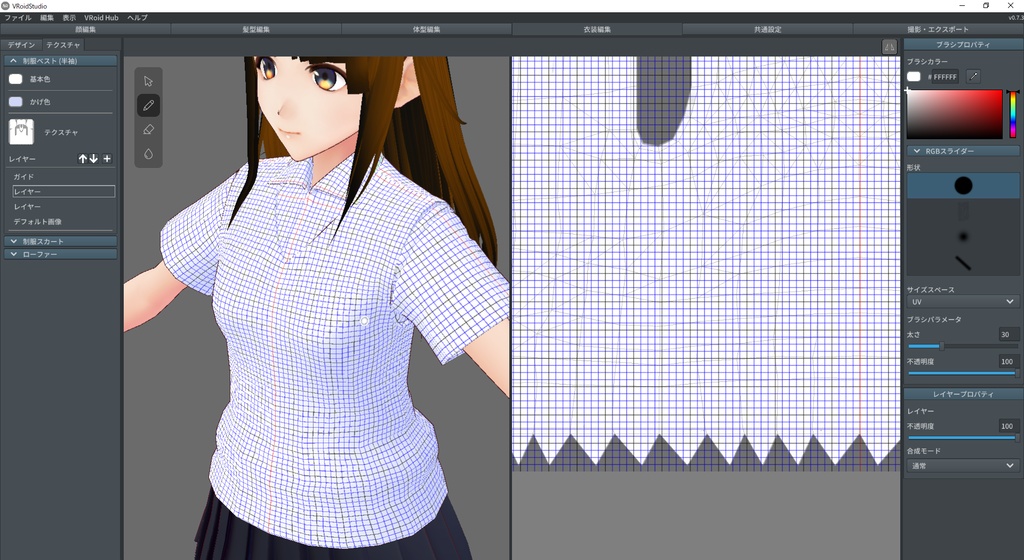Collapse the 制服ベスト (半袖) section
This screenshot has width=1024, height=560.
click(61, 61)
